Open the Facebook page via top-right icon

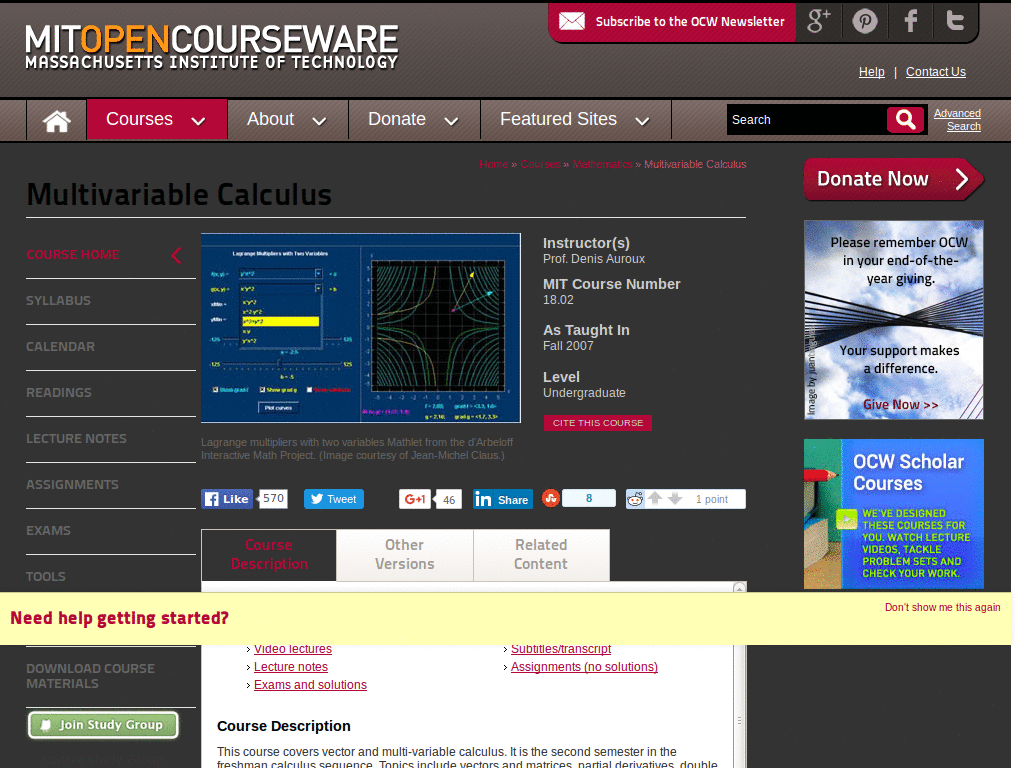(910, 21)
